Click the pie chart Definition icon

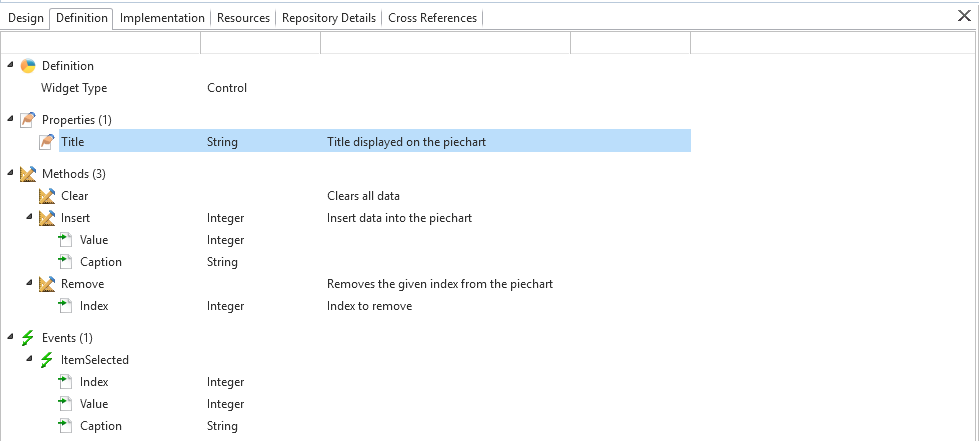pos(28,66)
